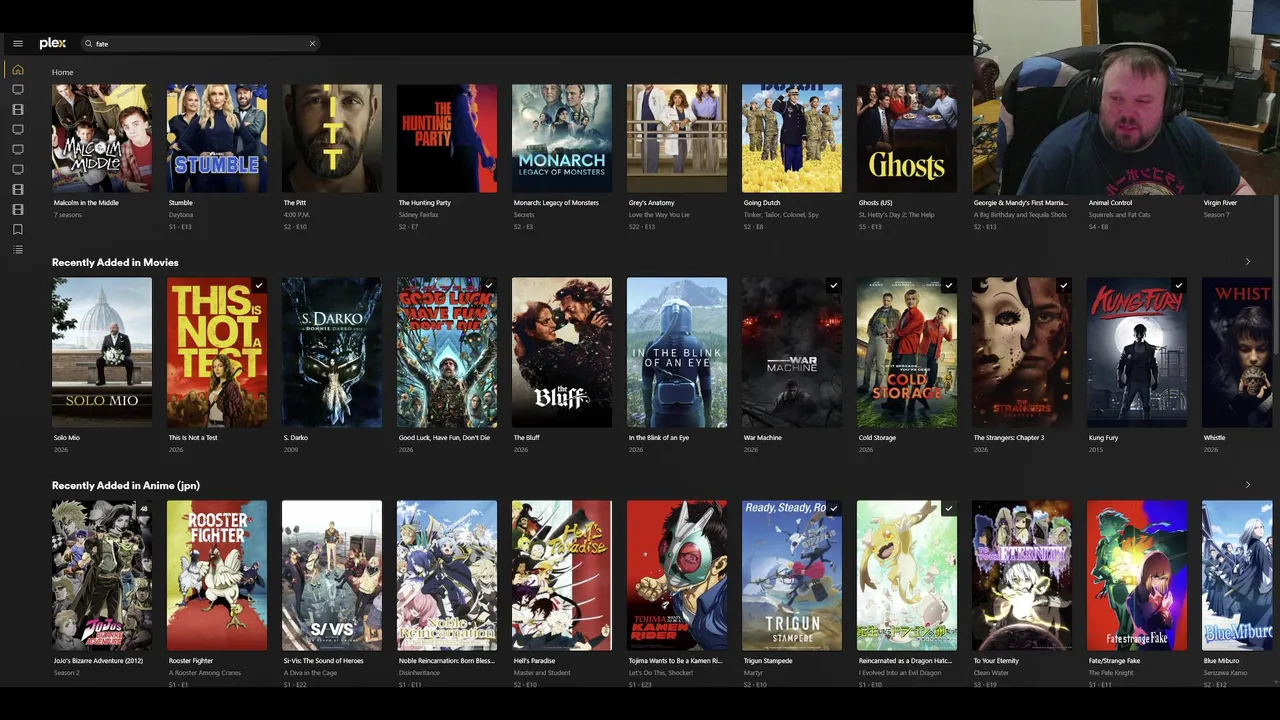The height and width of the screenshot is (720, 1280).
Task: Open the Watchlist bookmark icon in sidebar
Action: (18, 229)
